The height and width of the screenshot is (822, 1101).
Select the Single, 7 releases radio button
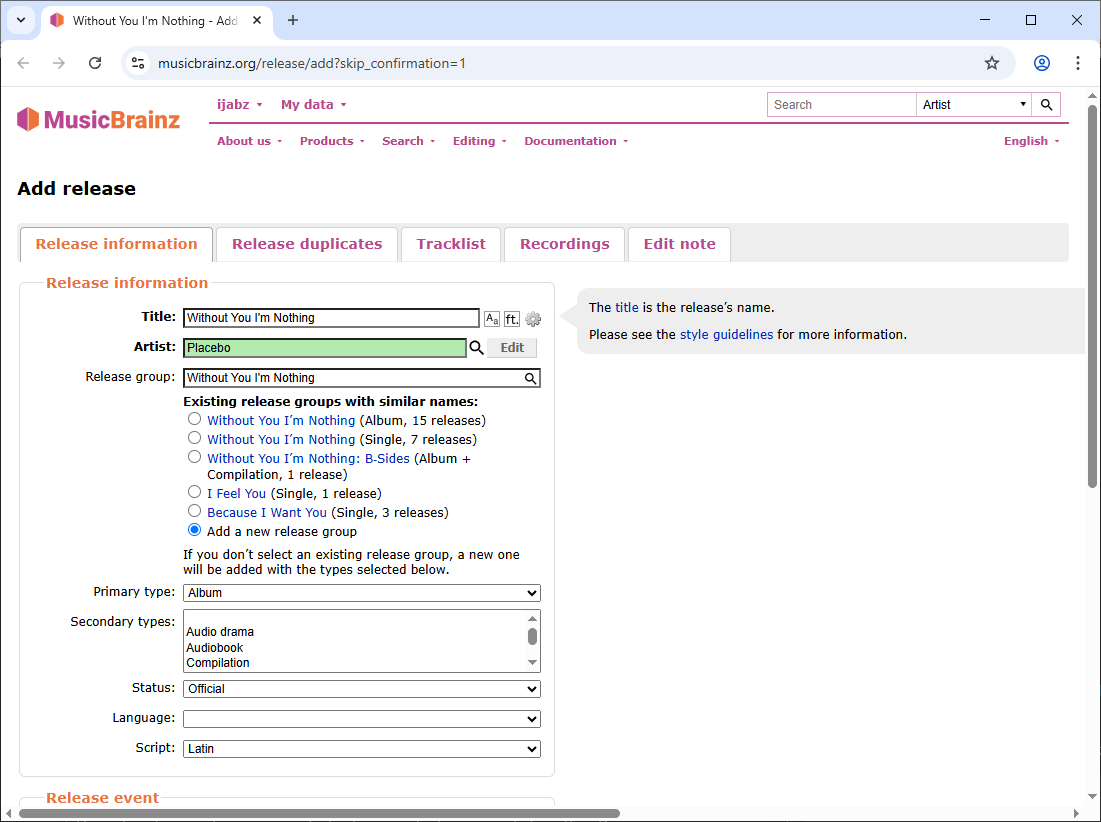195,438
